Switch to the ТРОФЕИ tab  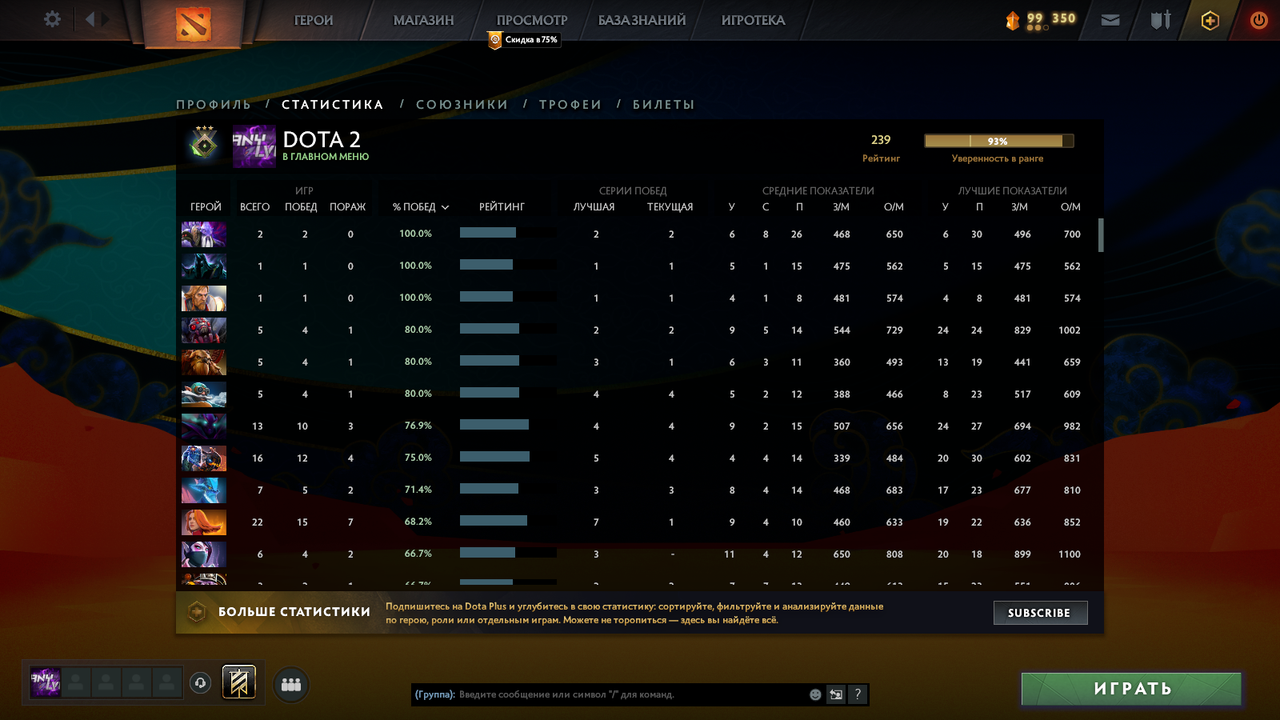click(x=570, y=104)
